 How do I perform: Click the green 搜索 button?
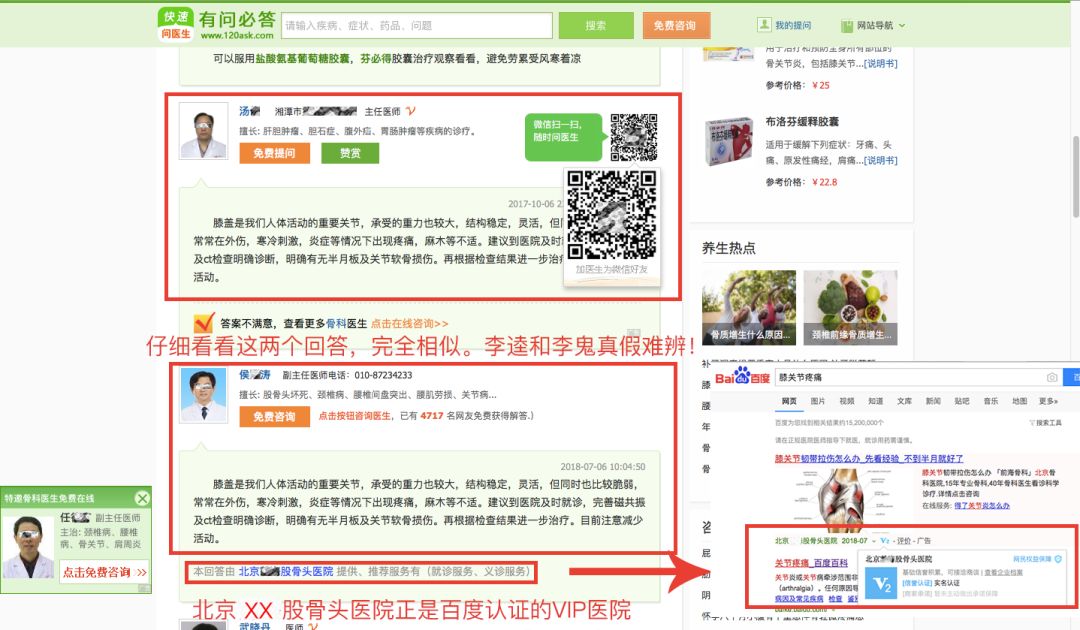[596, 24]
